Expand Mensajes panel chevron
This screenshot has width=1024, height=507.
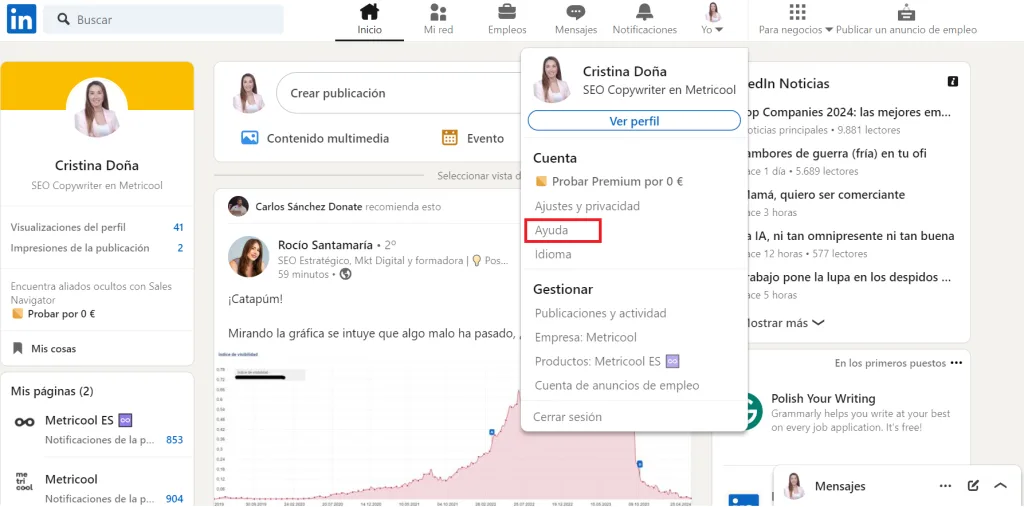[x=1000, y=485]
